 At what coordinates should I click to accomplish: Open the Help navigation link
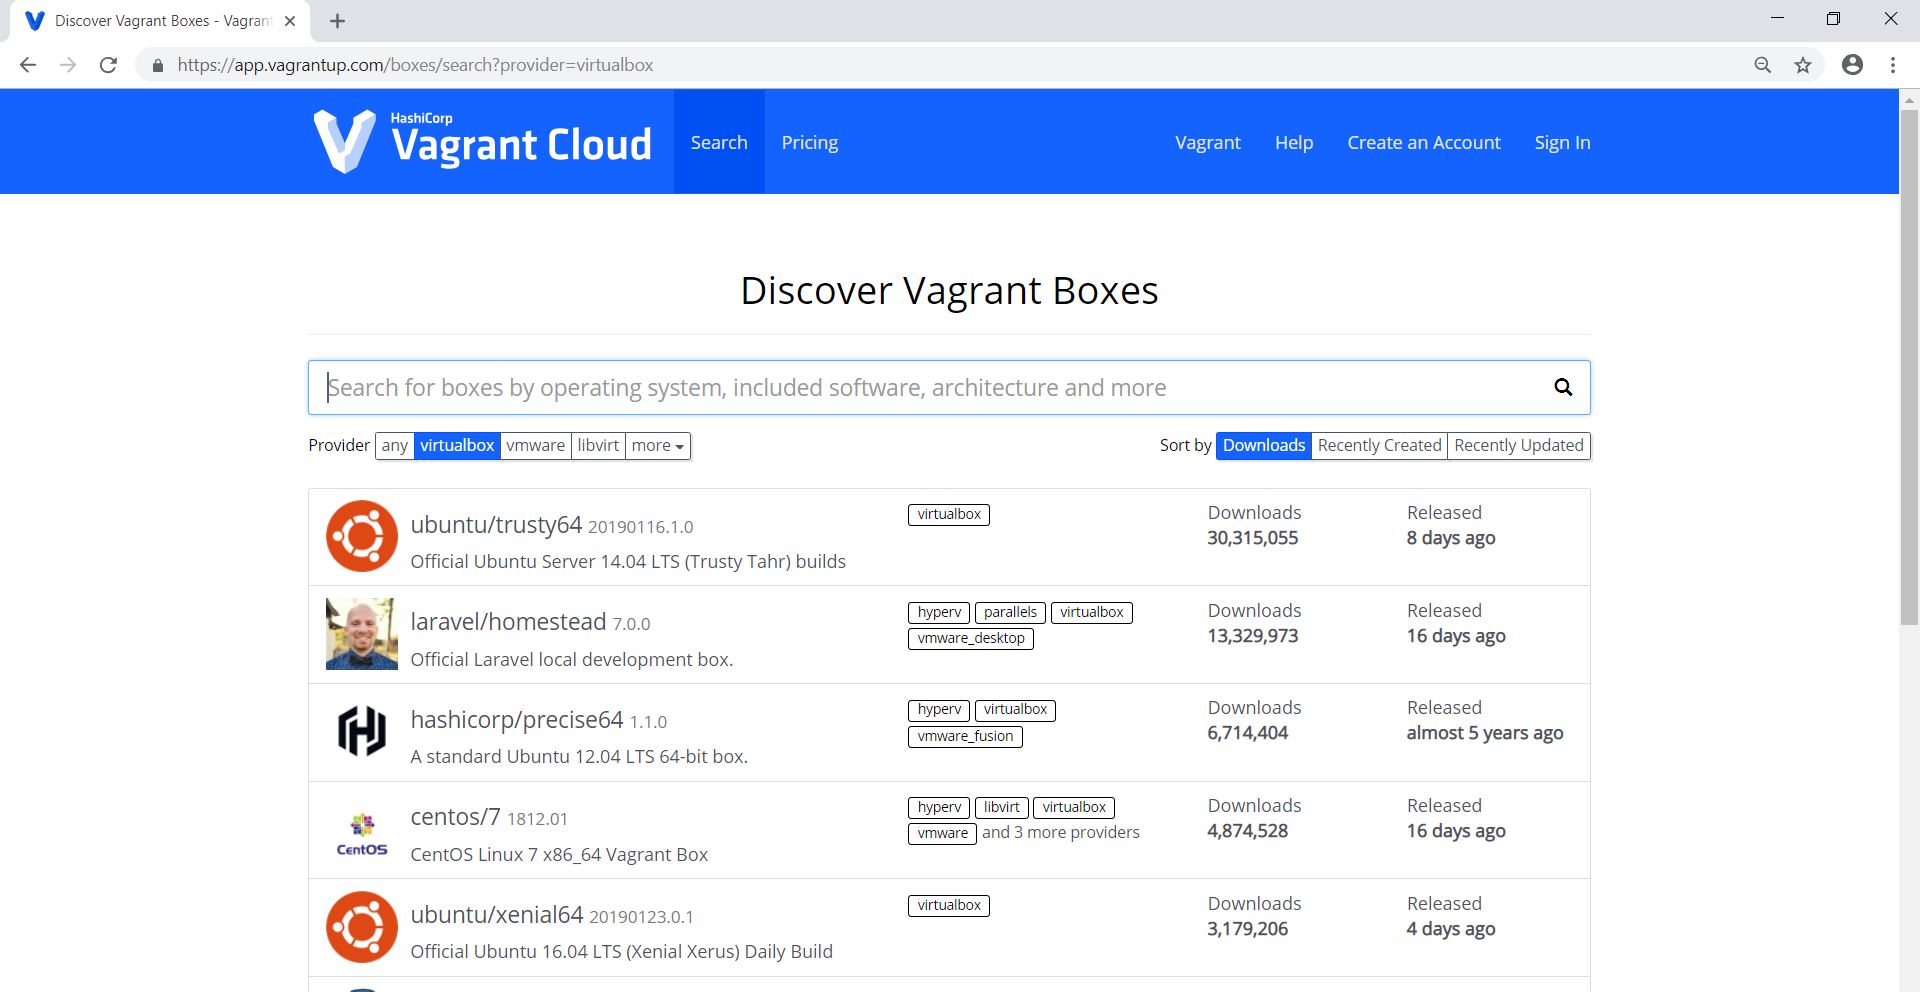[1294, 142]
